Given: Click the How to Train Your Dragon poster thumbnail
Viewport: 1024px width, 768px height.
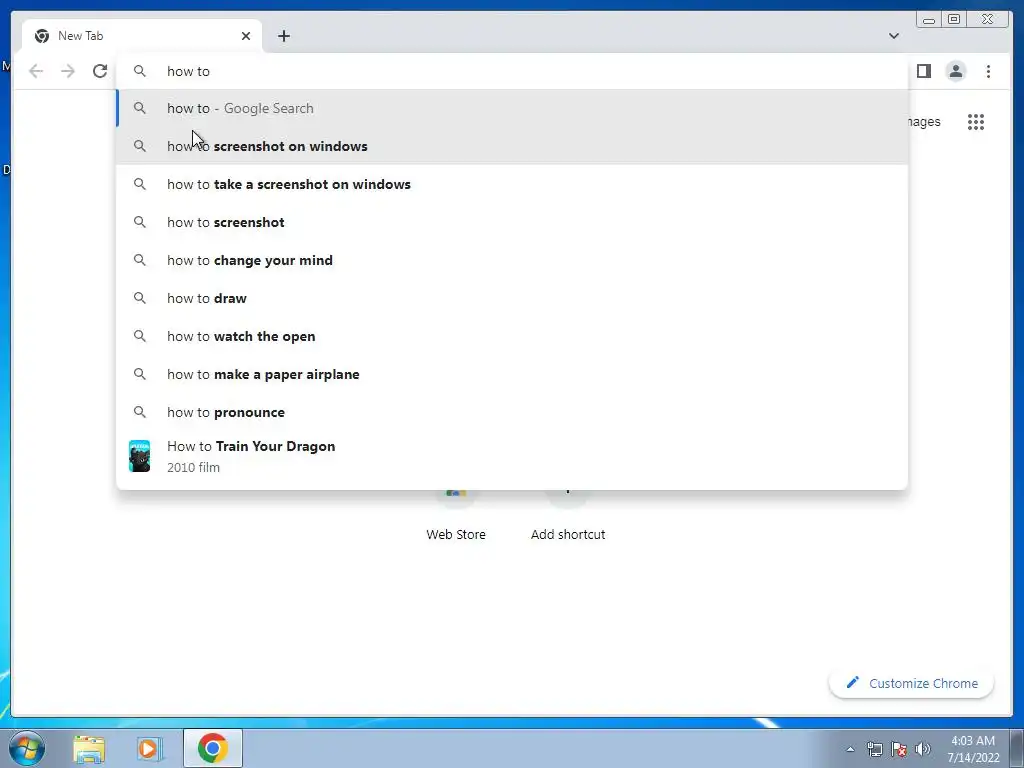Looking at the screenshot, I should 140,456.
